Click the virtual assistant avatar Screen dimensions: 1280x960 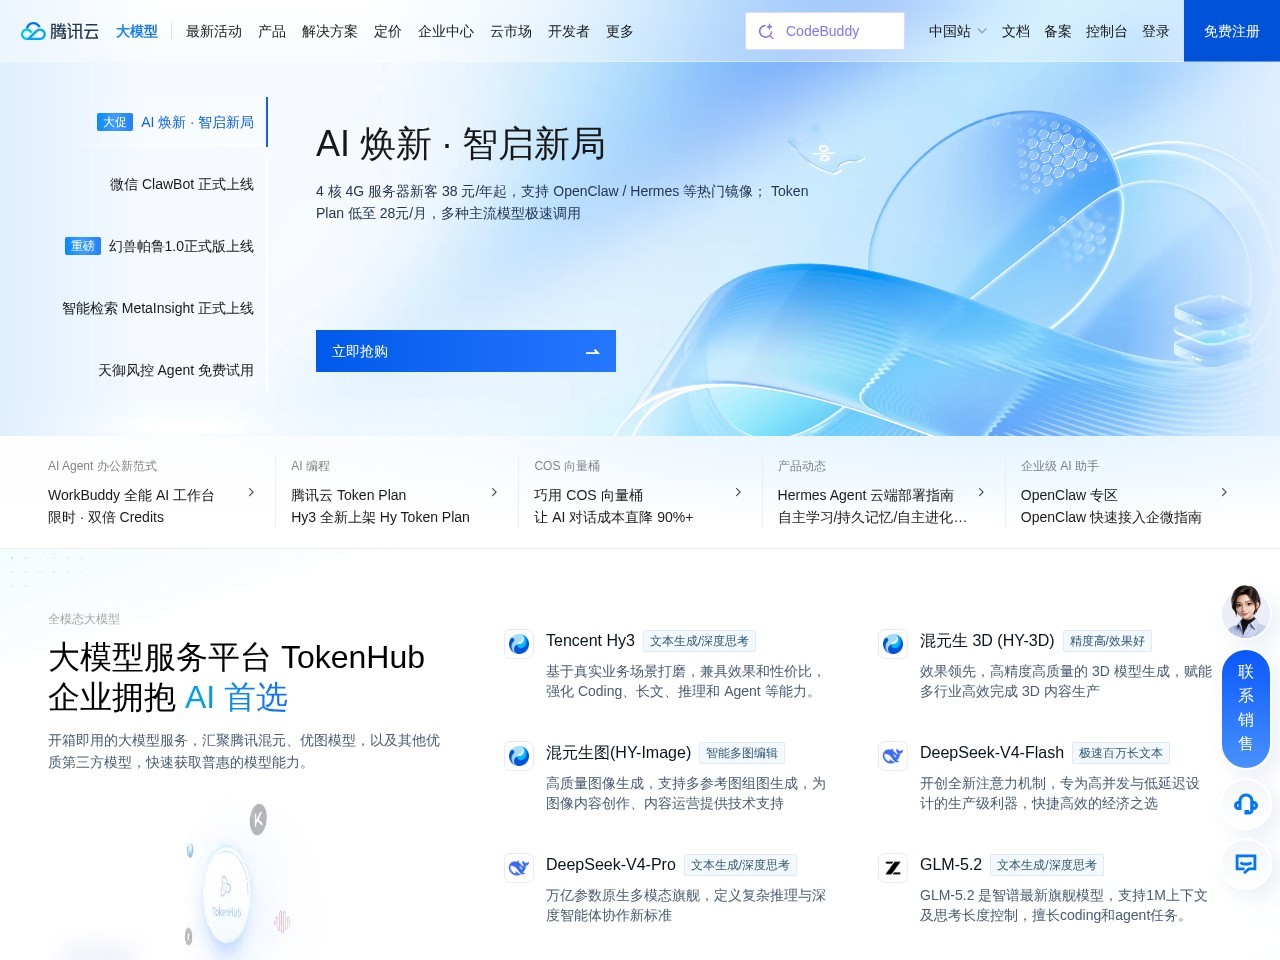coord(1246,611)
